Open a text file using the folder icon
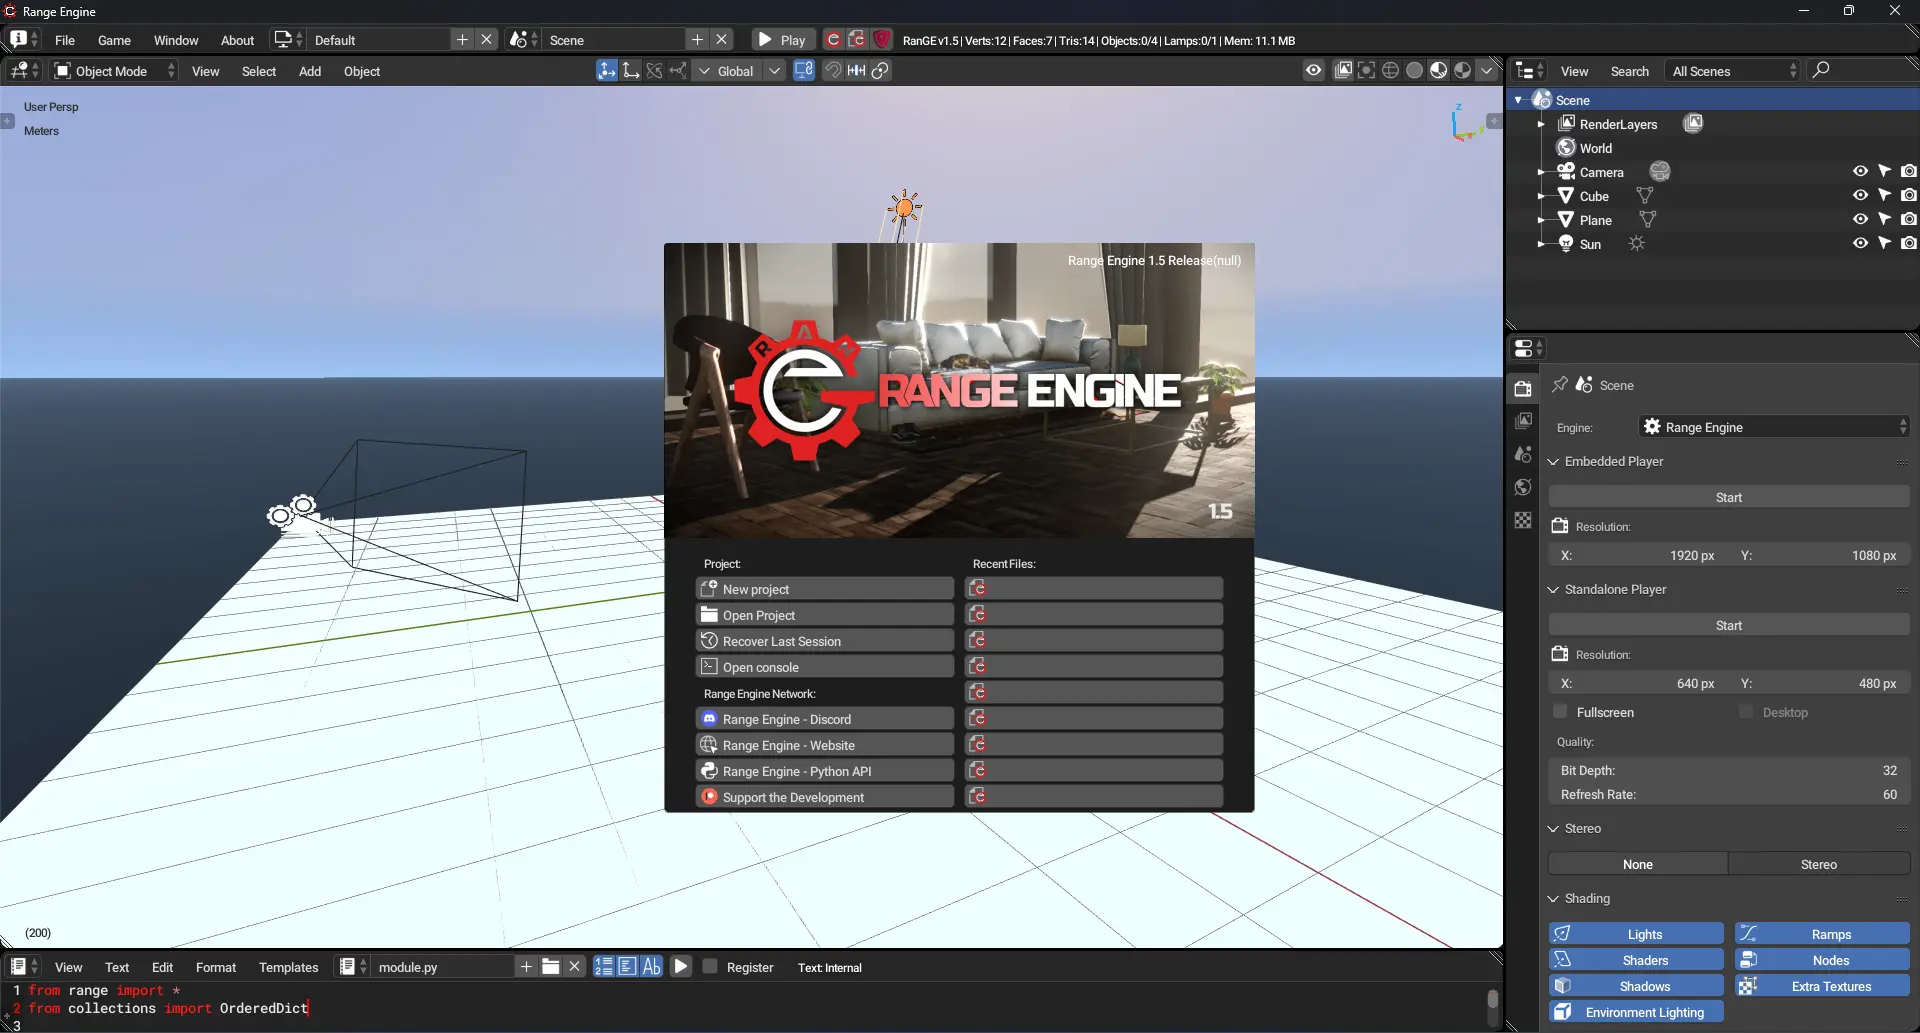 pyautogui.click(x=551, y=966)
